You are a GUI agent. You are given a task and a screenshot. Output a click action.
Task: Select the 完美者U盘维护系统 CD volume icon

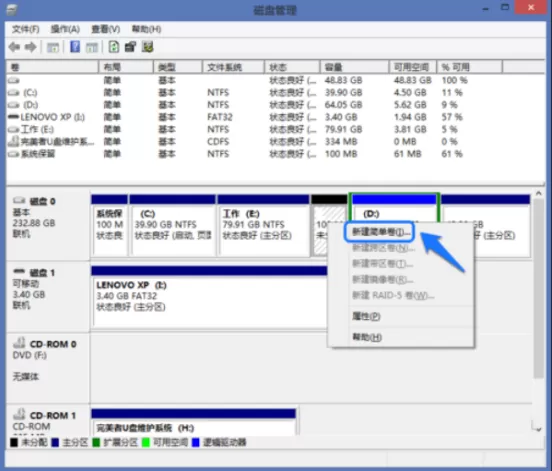point(14,142)
